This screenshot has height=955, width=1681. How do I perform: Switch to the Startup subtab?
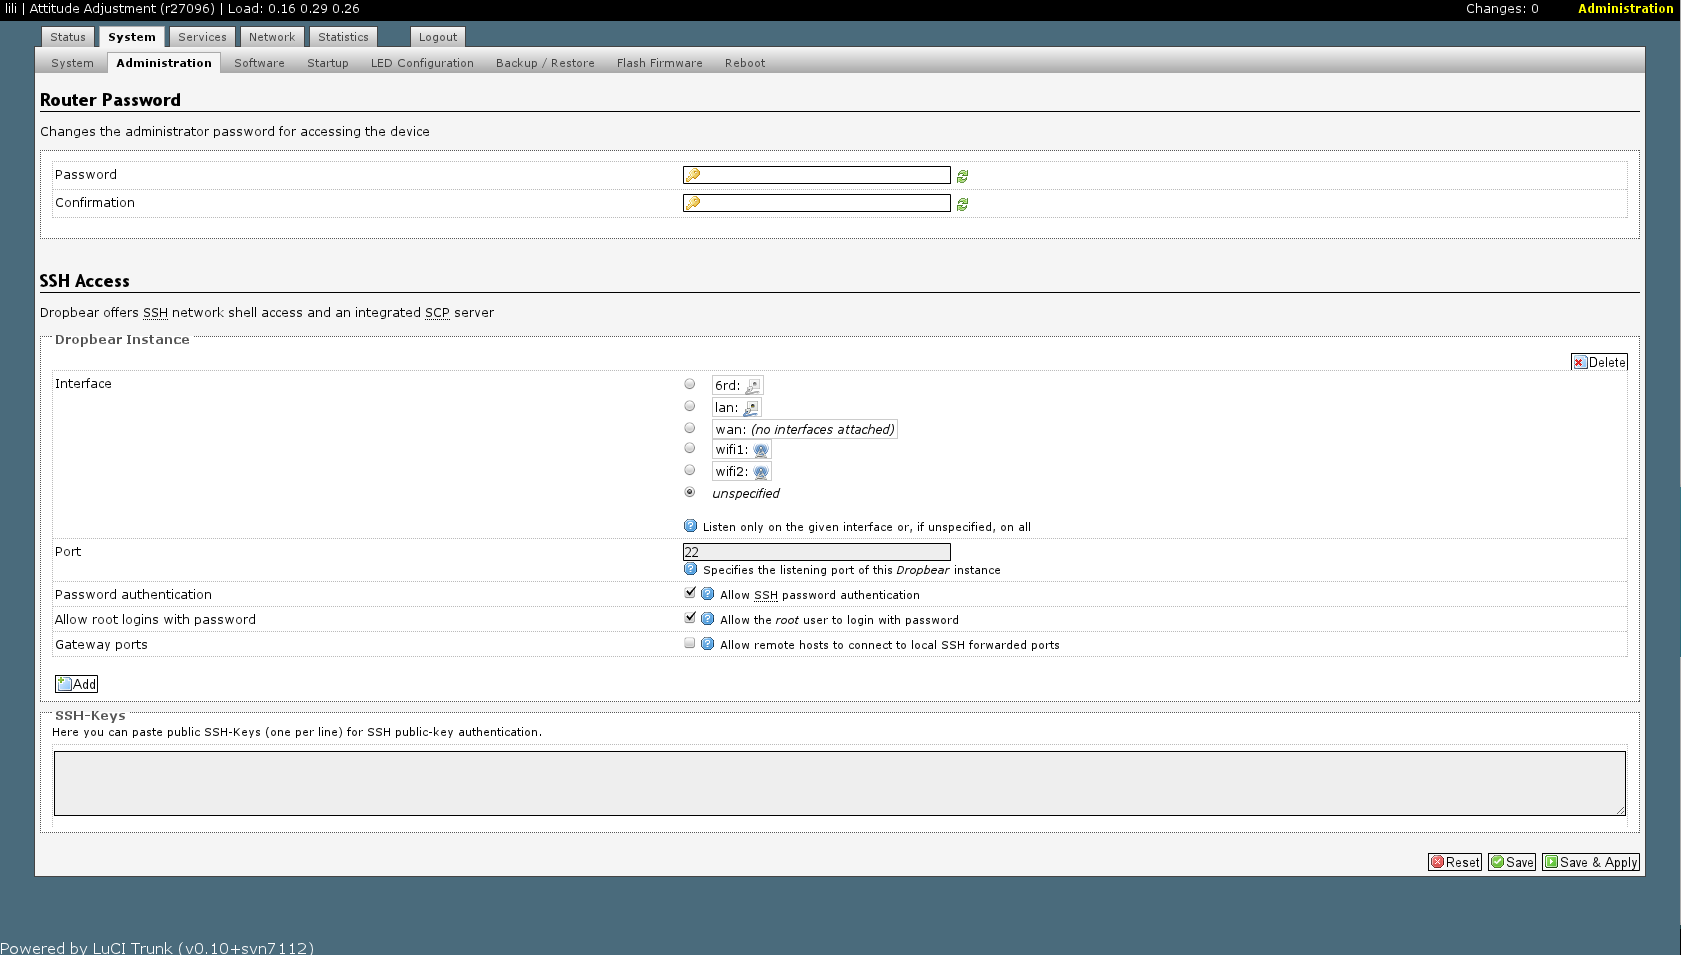pos(328,63)
